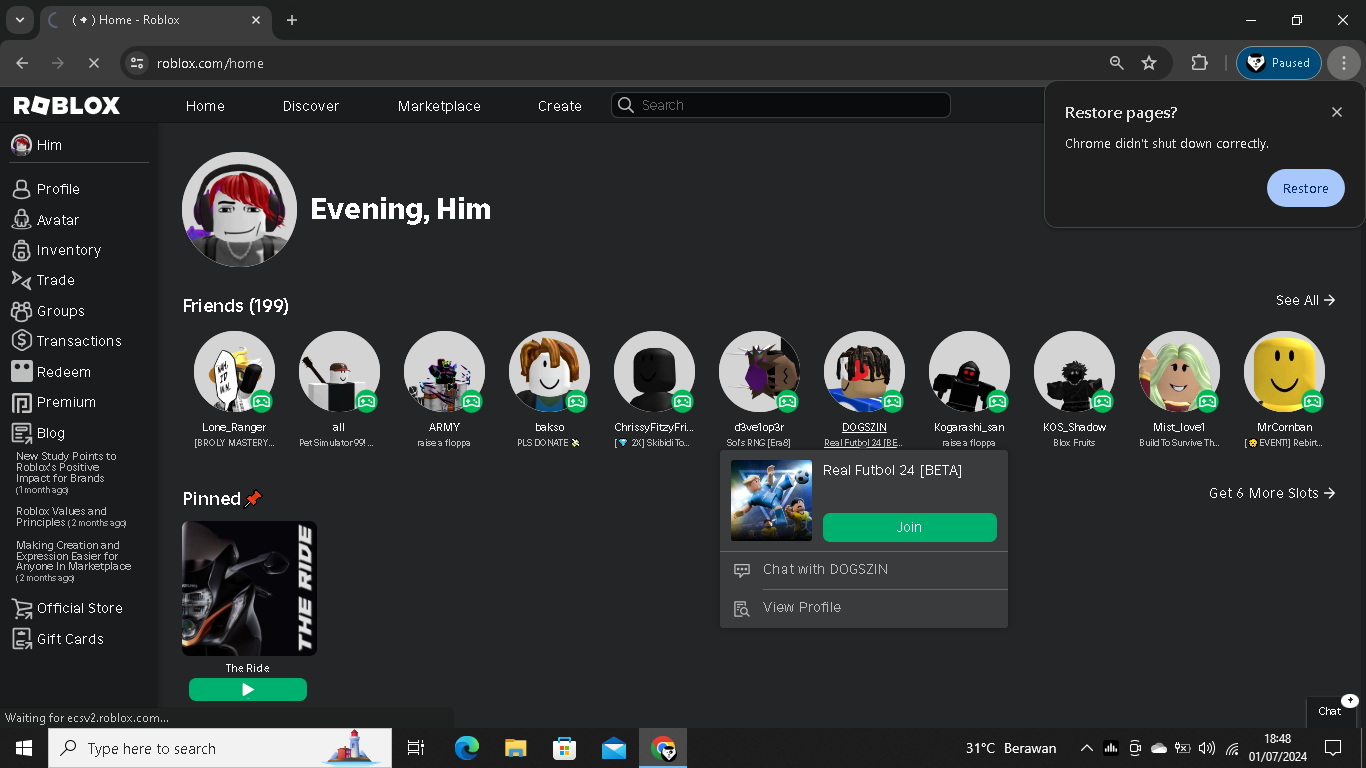Click the Restore button
The width and height of the screenshot is (1366, 768).
pyautogui.click(x=1306, y=188)
